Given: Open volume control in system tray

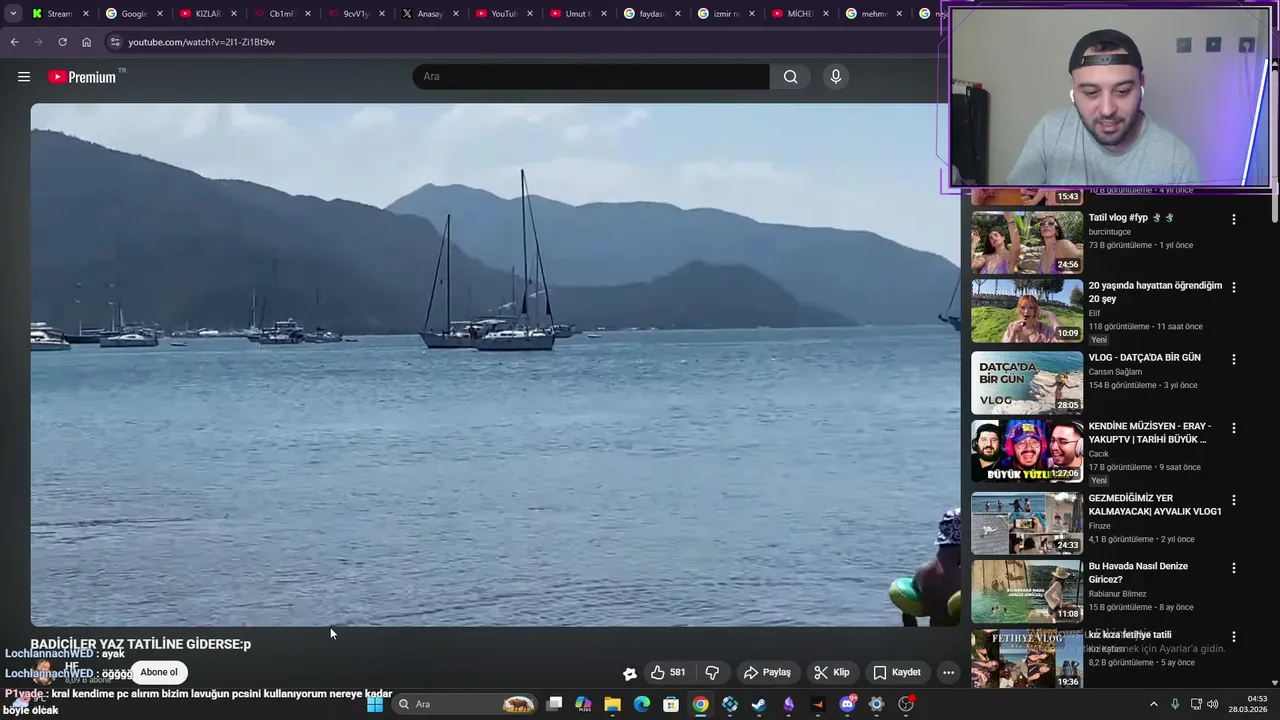Looking at the screenshot, I should 1213,704.
